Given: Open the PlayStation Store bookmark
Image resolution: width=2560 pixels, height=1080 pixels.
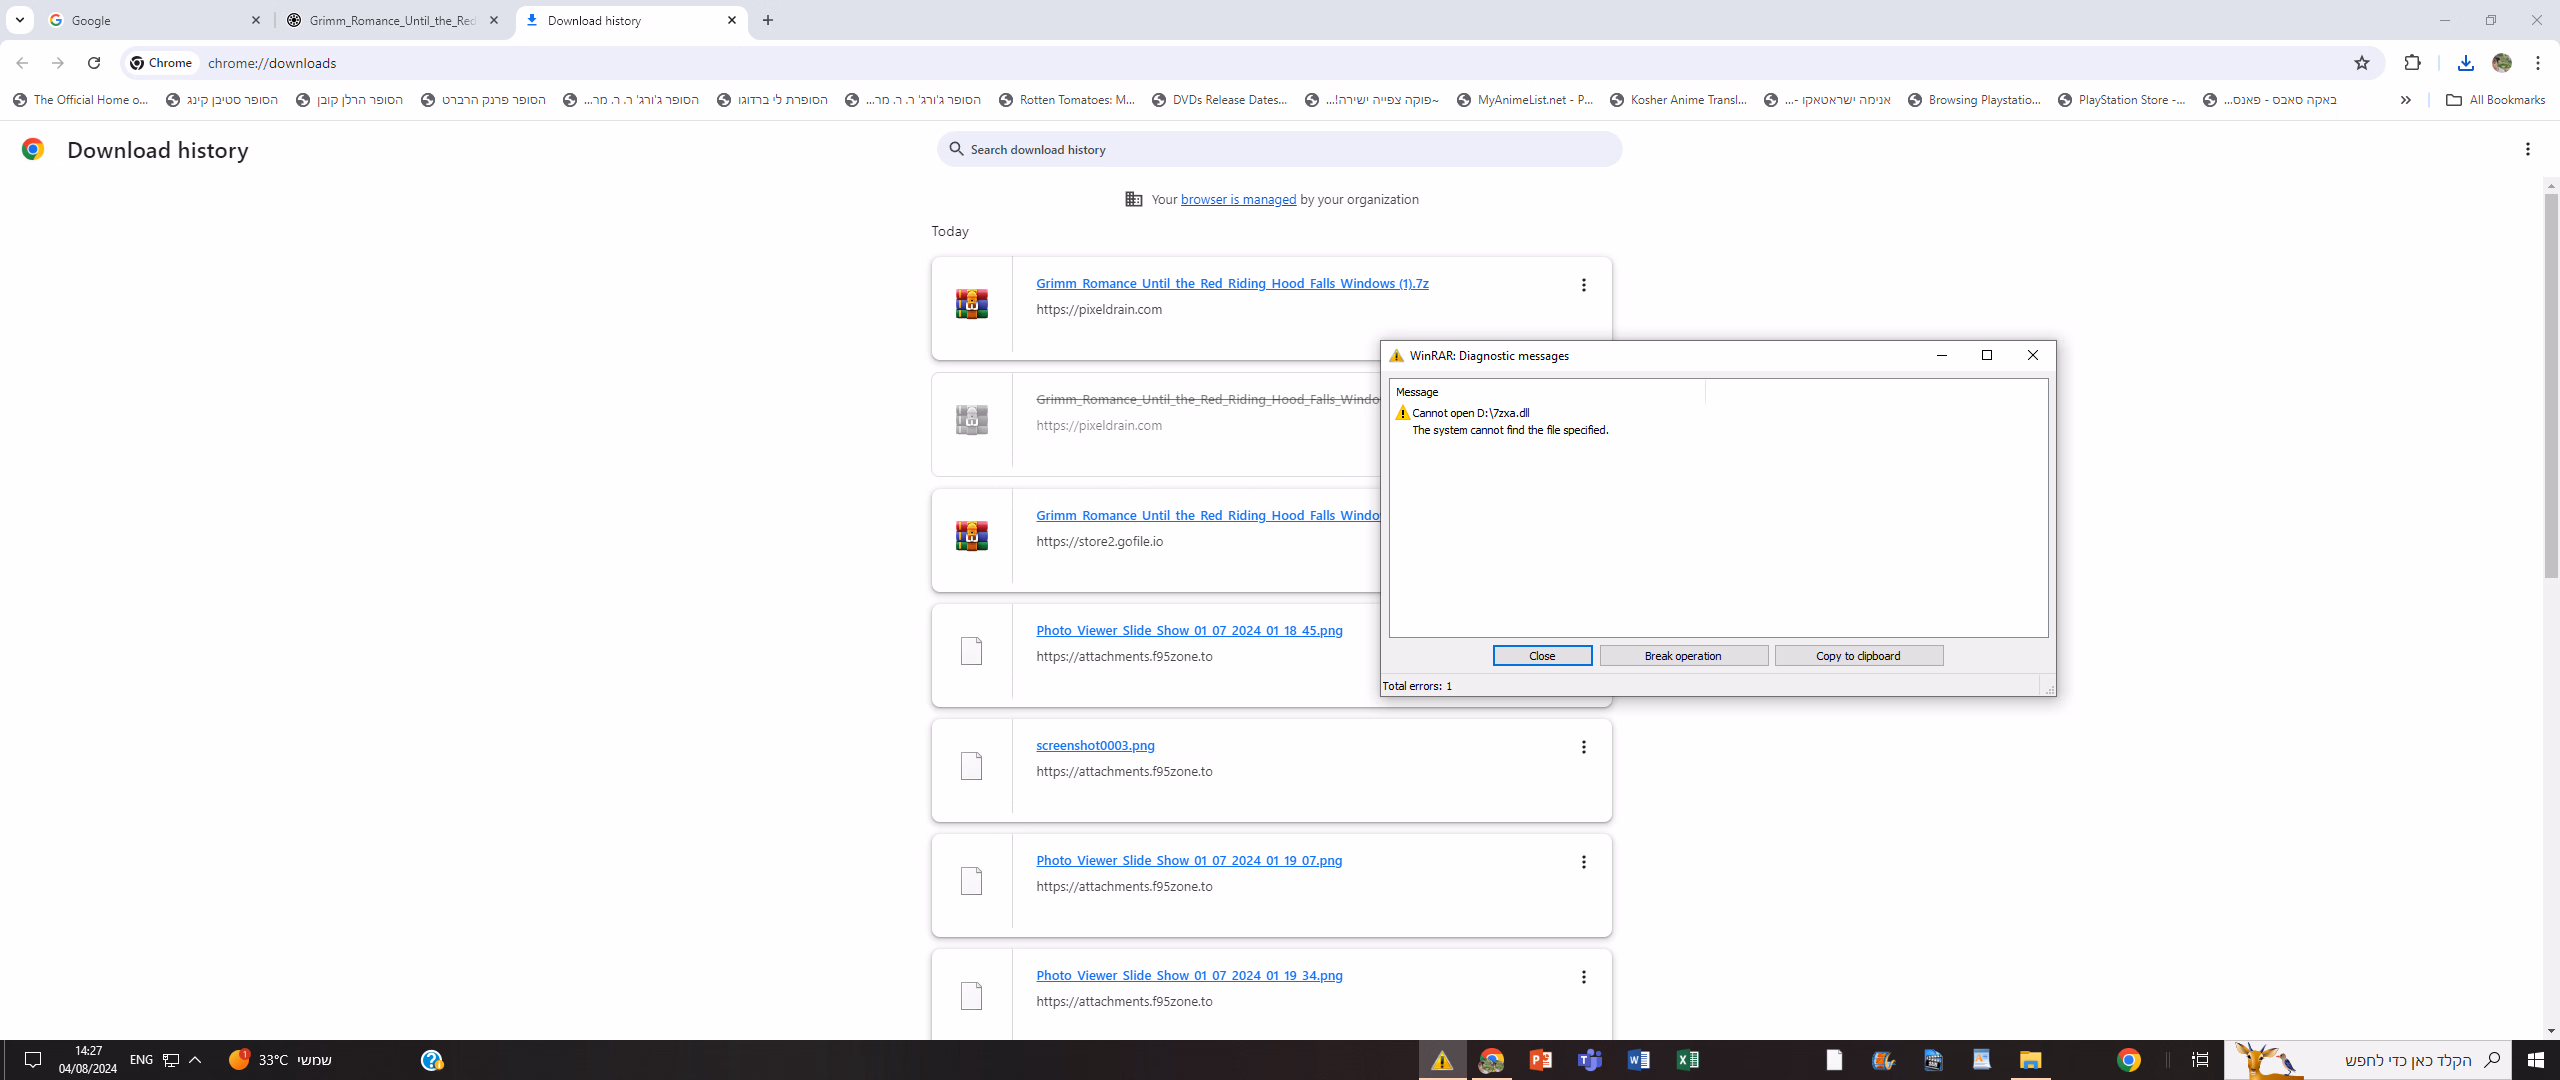Looking at the screenshot, I should point(2121,100).
